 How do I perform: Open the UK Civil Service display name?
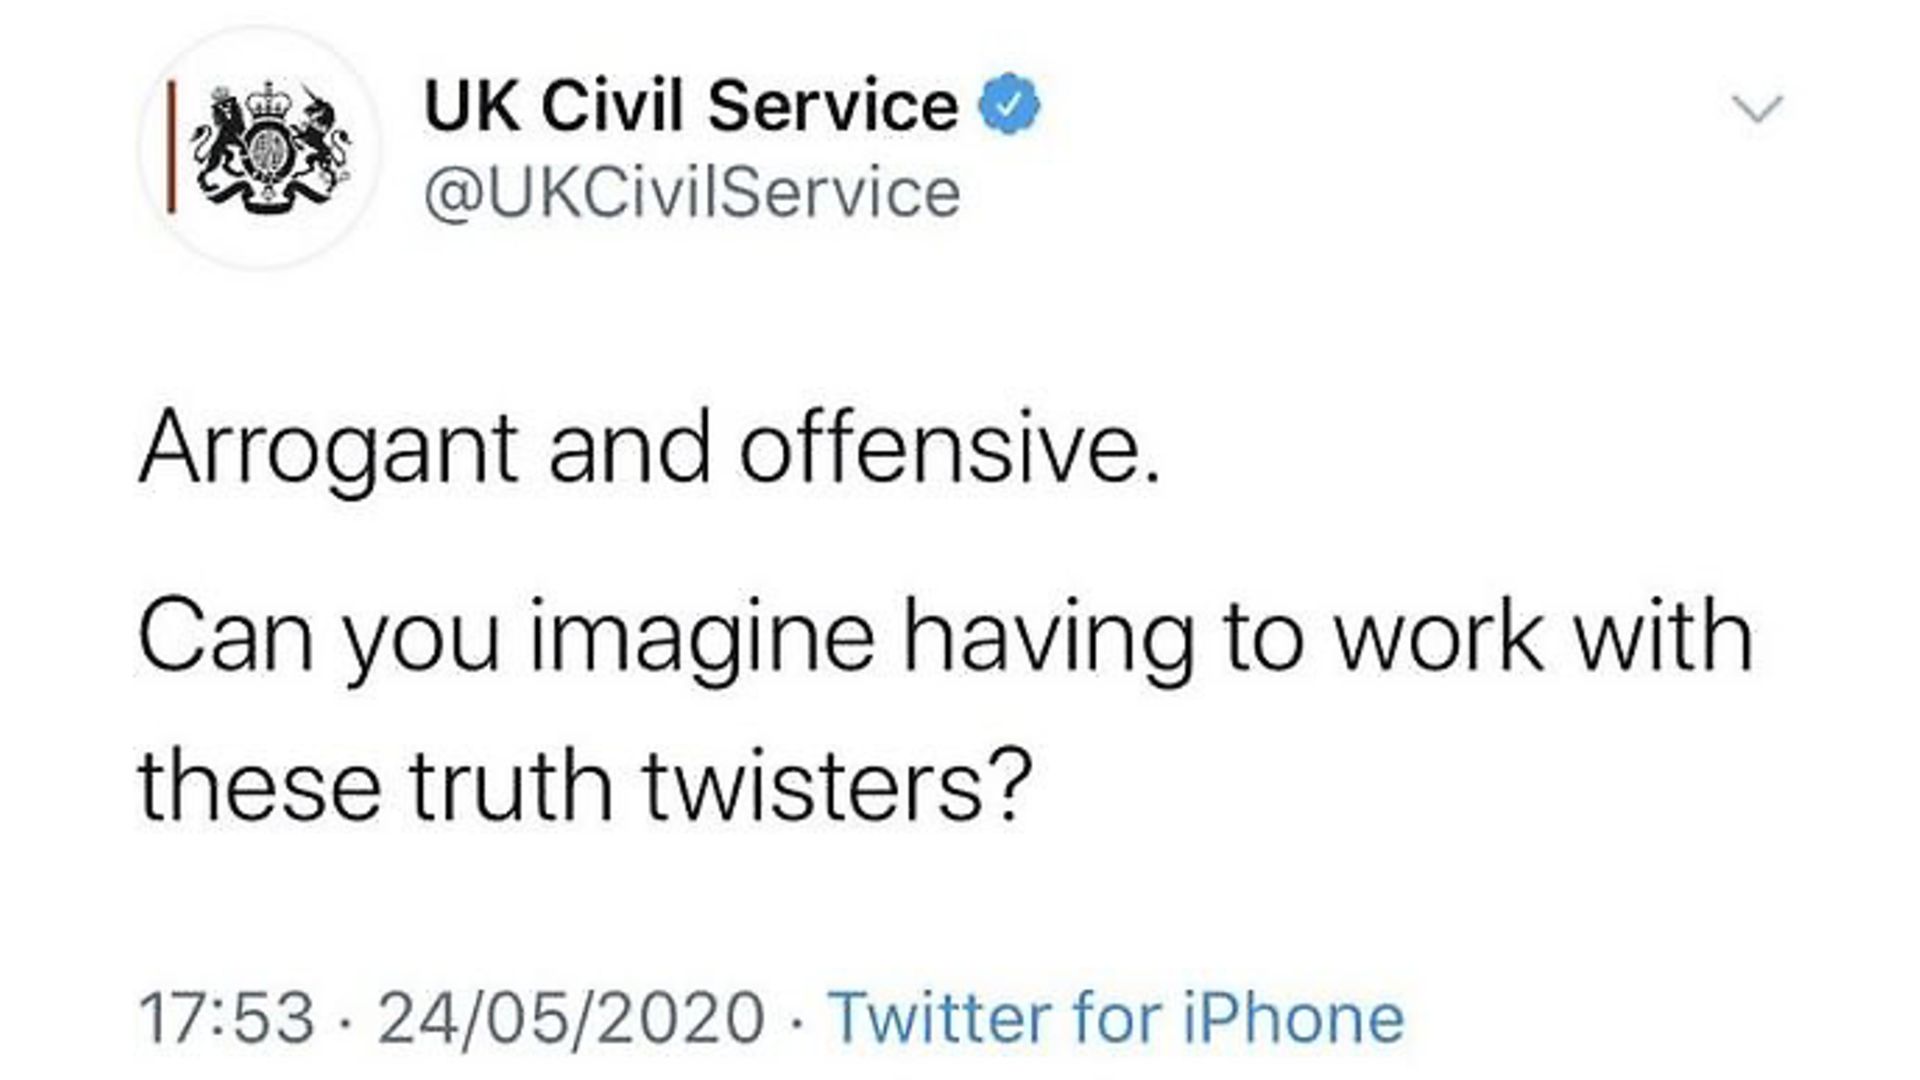point(691,105)
